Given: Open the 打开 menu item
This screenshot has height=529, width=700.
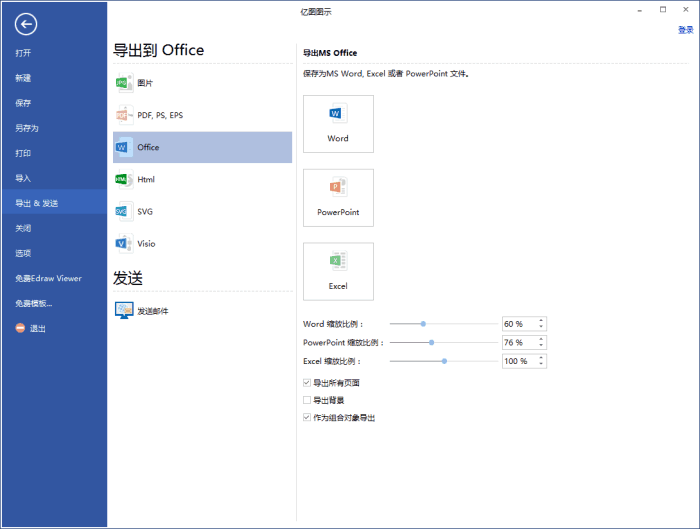Looking at the screenshot, I should point(54,53).
